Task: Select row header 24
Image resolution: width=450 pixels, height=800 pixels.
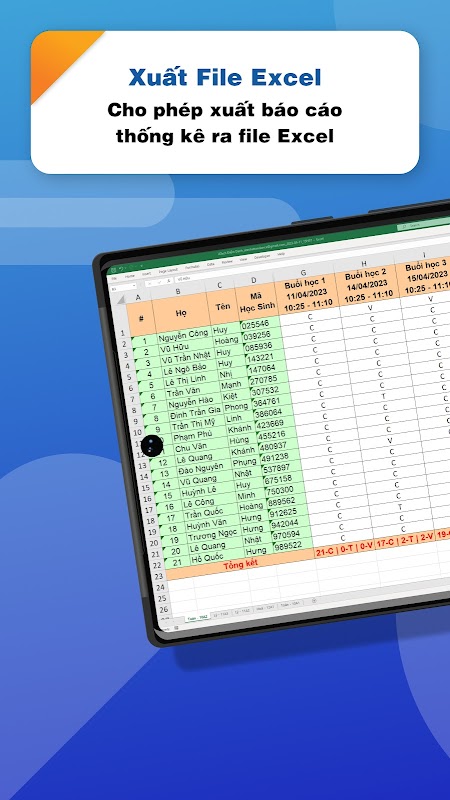Action: [160, 587]
